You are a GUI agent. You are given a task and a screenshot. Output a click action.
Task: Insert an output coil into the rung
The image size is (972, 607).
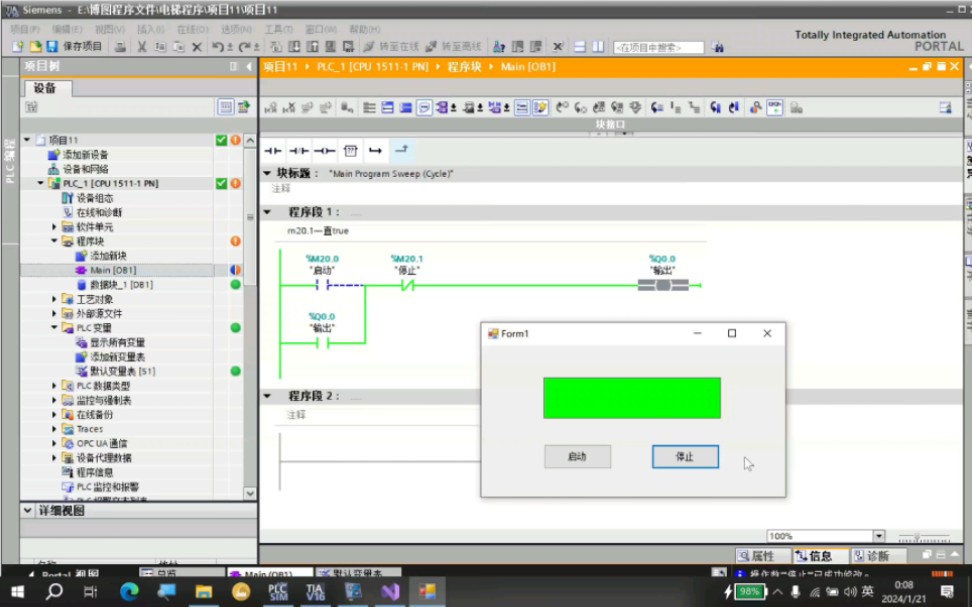click(x=323, y=150)
